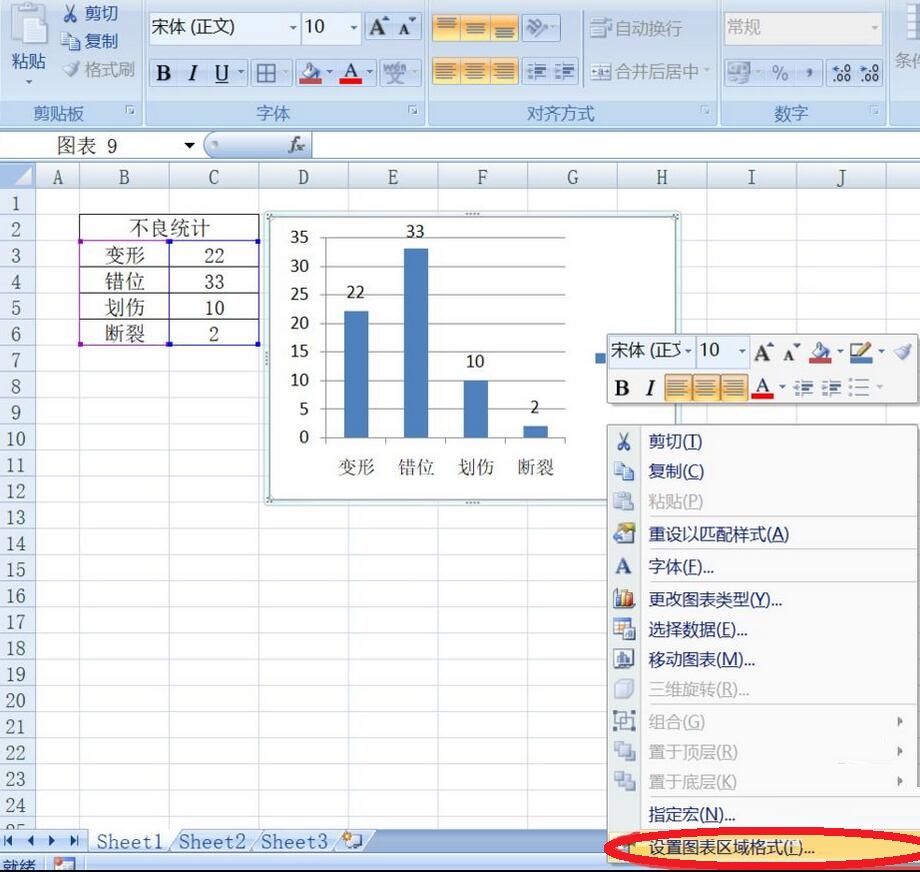Open the clipboard group dialog launcher
The width and height of the screenshot is (920, 872).
pyautogui.click(x=130, y=110)
